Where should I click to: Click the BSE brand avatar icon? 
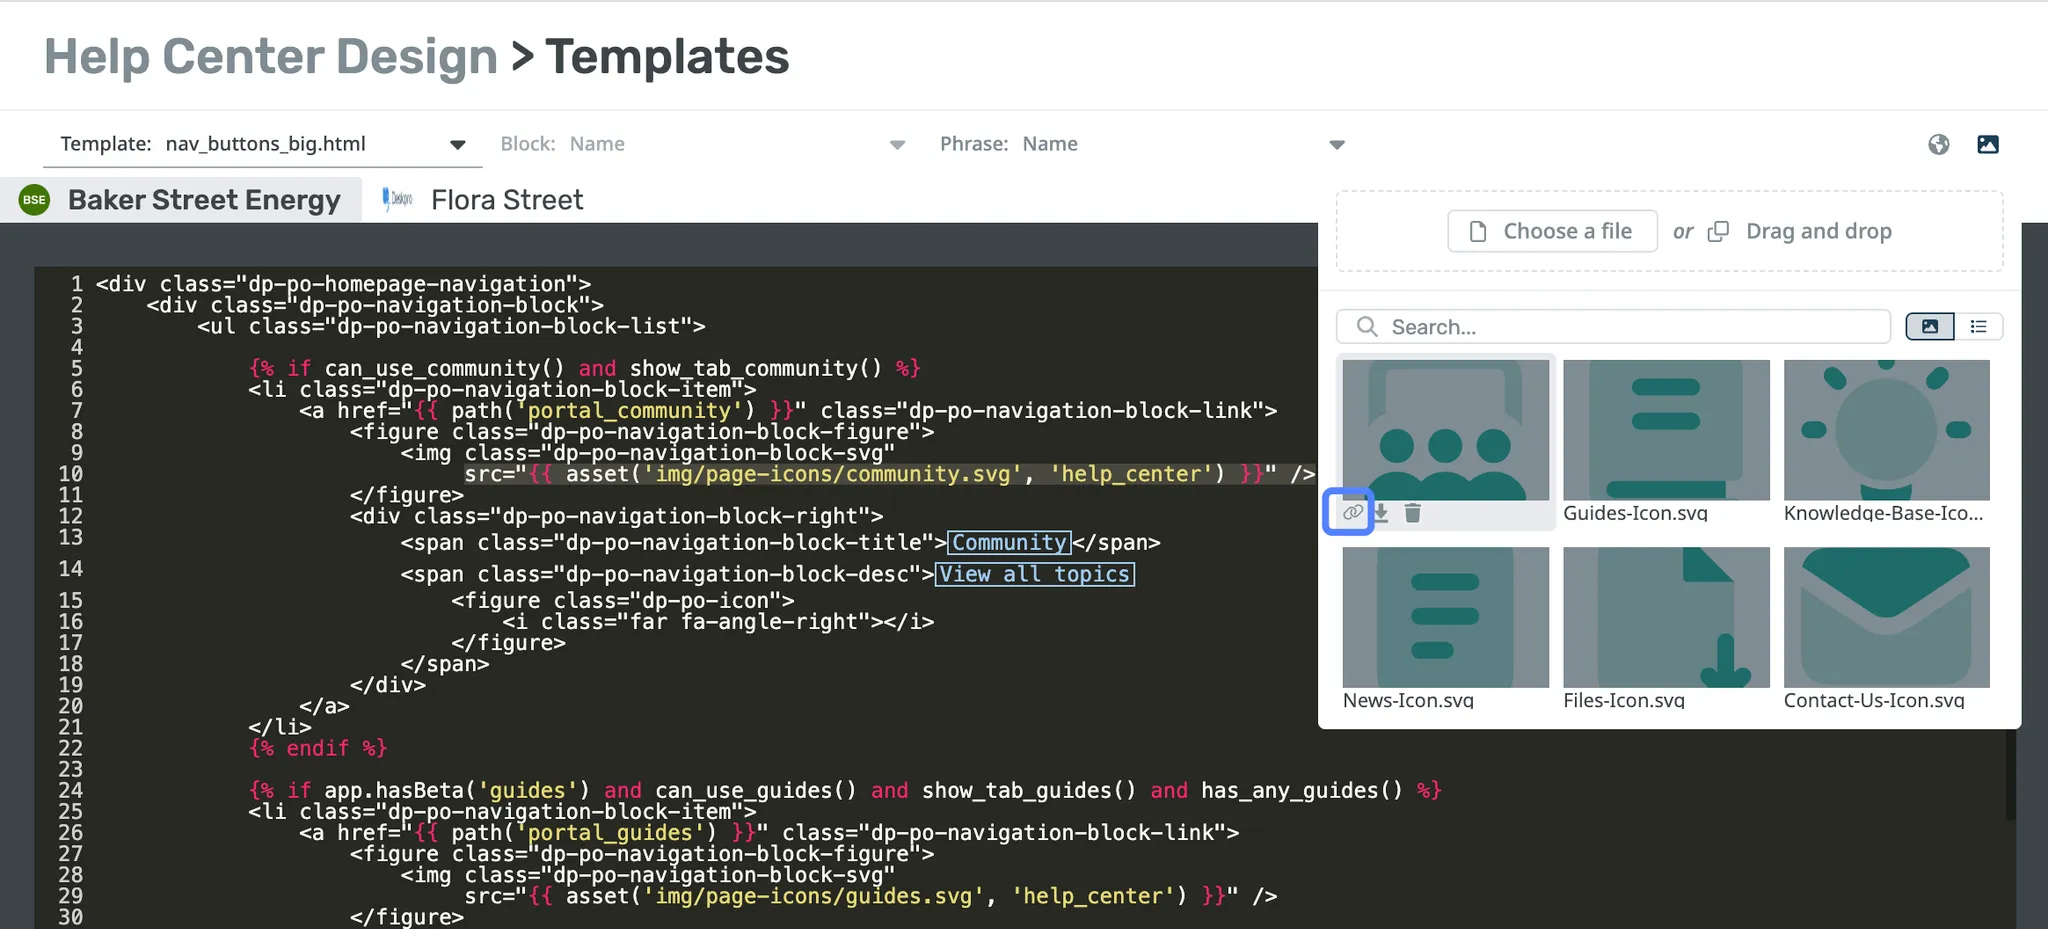[x=34, y=200]
